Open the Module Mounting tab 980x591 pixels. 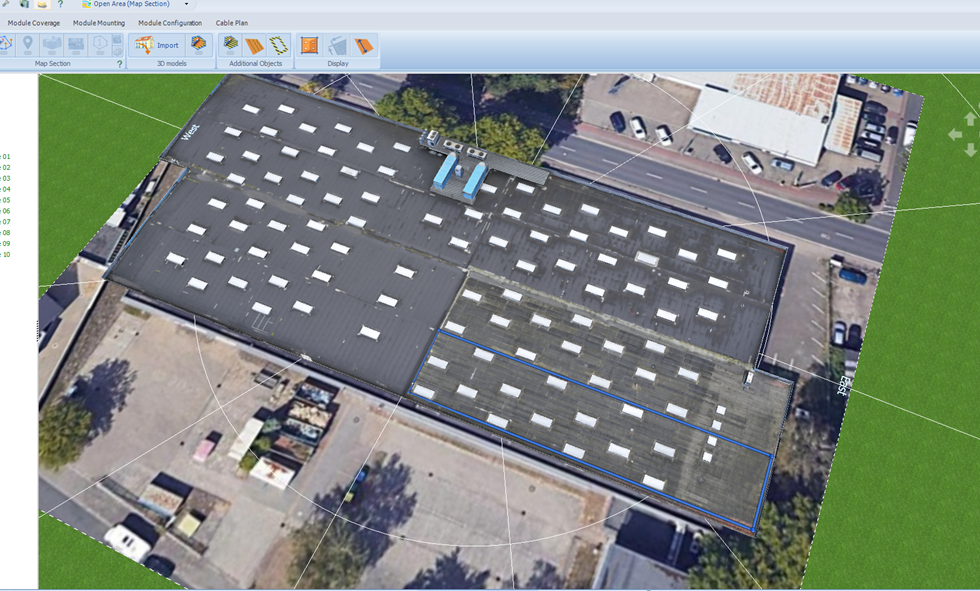tap(99, 23)
